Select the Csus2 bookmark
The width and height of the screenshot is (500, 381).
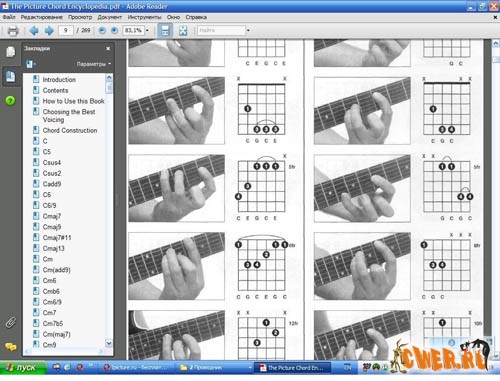[x=52, y=173]
